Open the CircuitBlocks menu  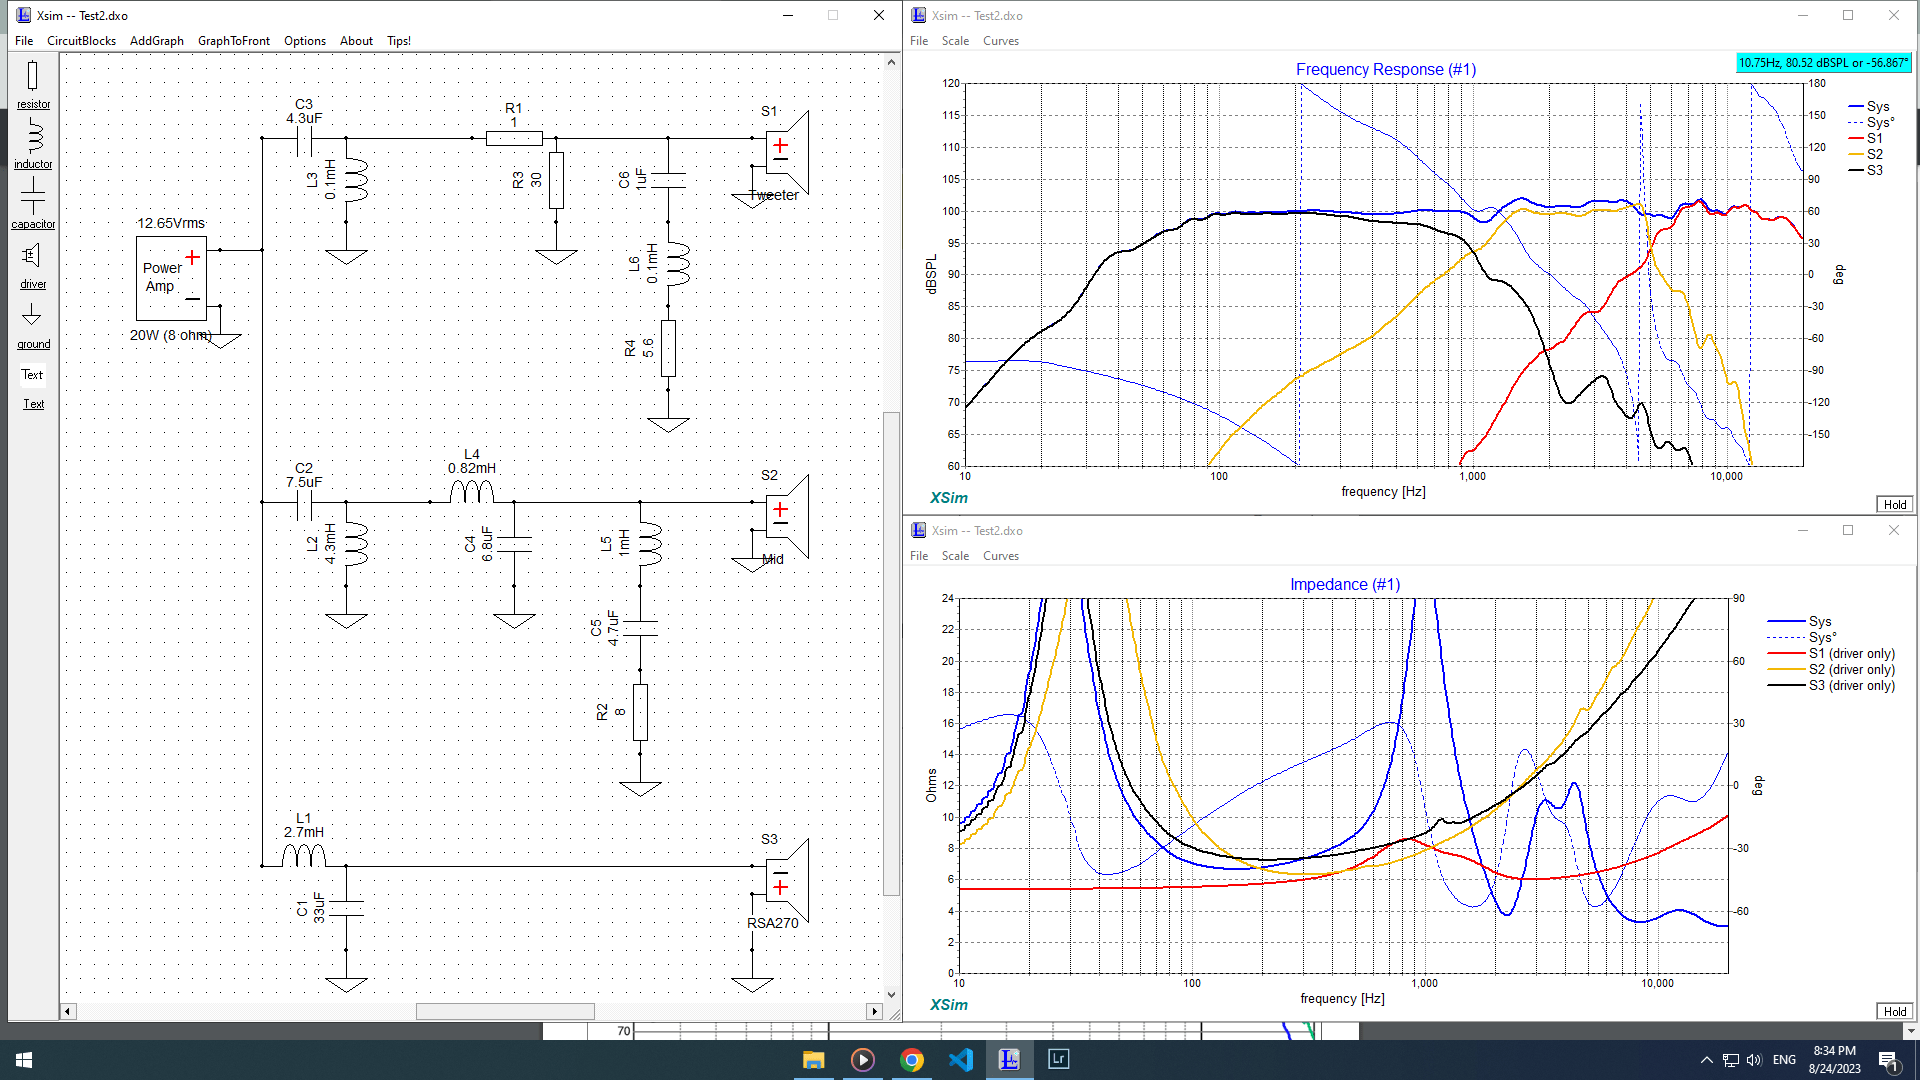click(x=81, y=41)
